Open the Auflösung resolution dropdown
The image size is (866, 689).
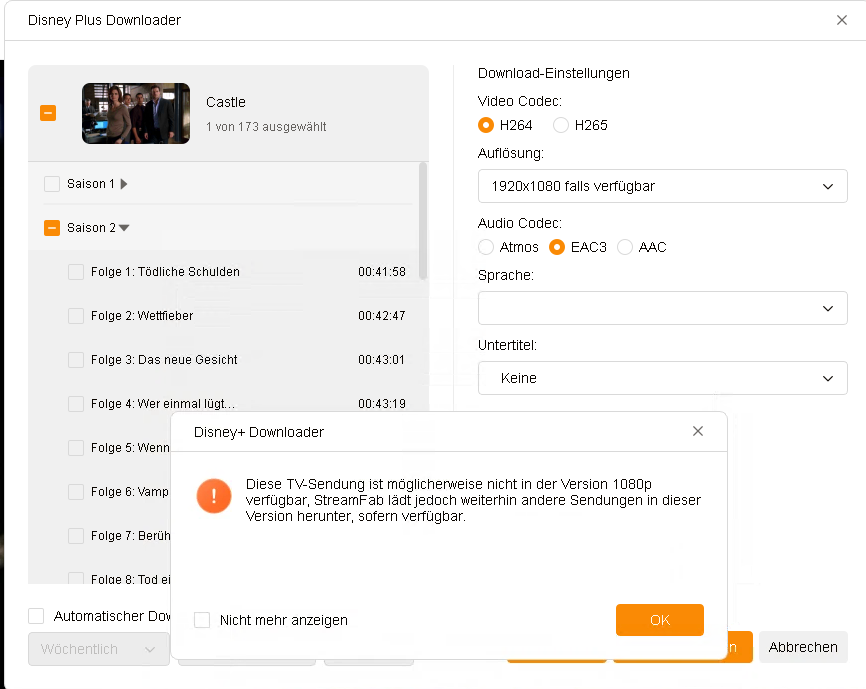[662, 186]
